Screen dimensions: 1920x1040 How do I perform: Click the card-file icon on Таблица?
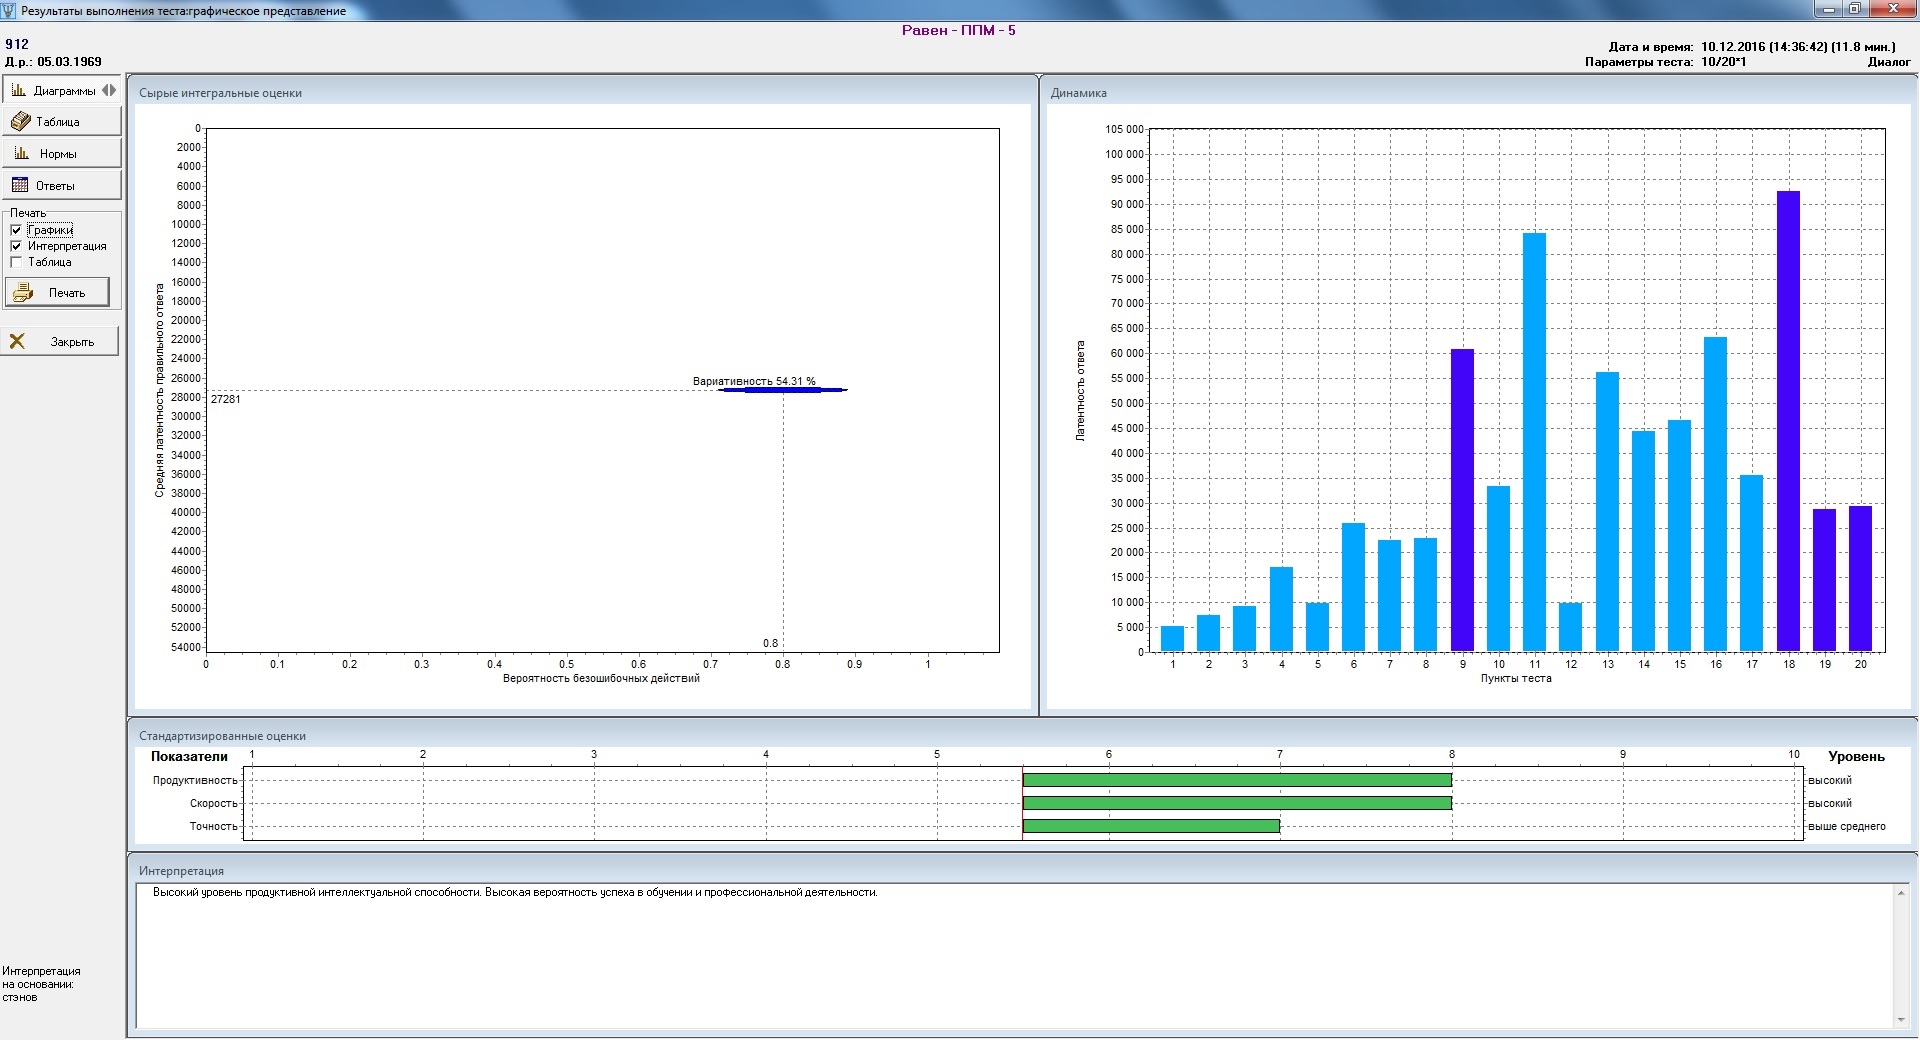click(x=20, y=121)
